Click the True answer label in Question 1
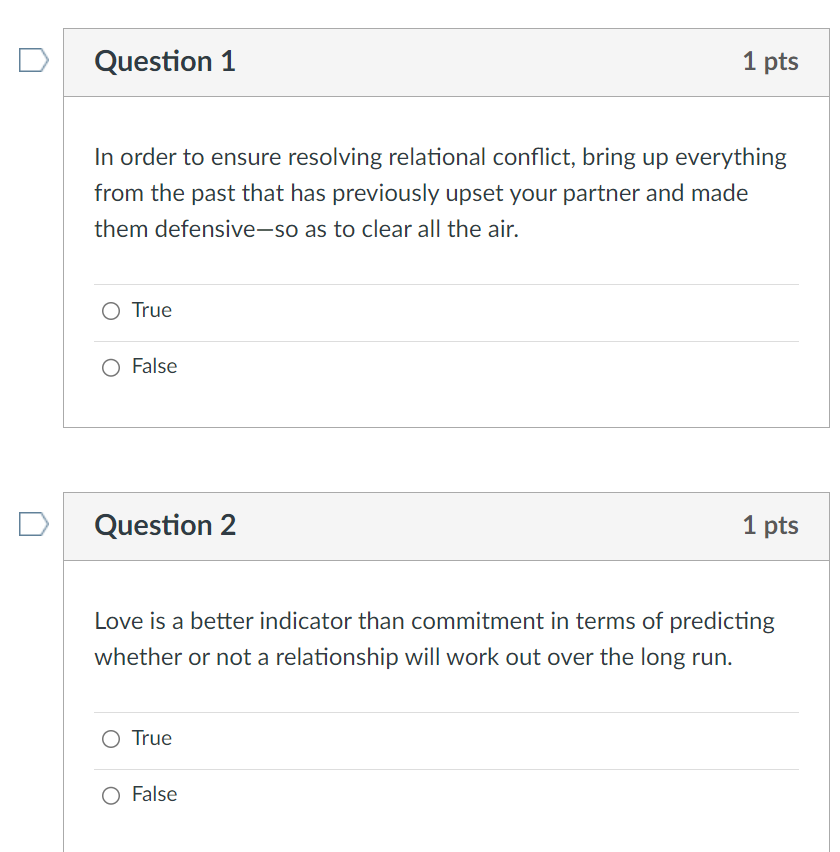The width and height of the screenshot is (840, 852). point(150,310)
